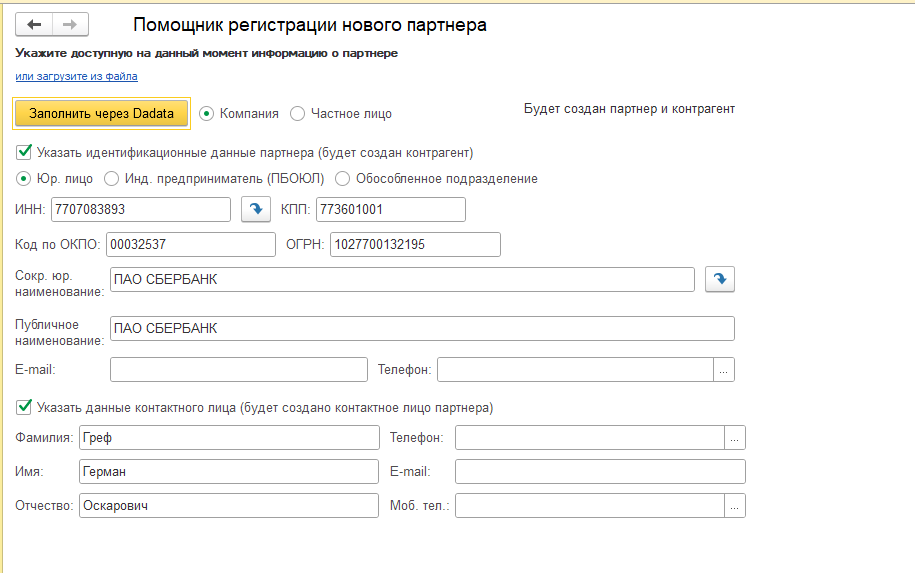Click the Отчество field containing Оскарович

click(229, 506)
